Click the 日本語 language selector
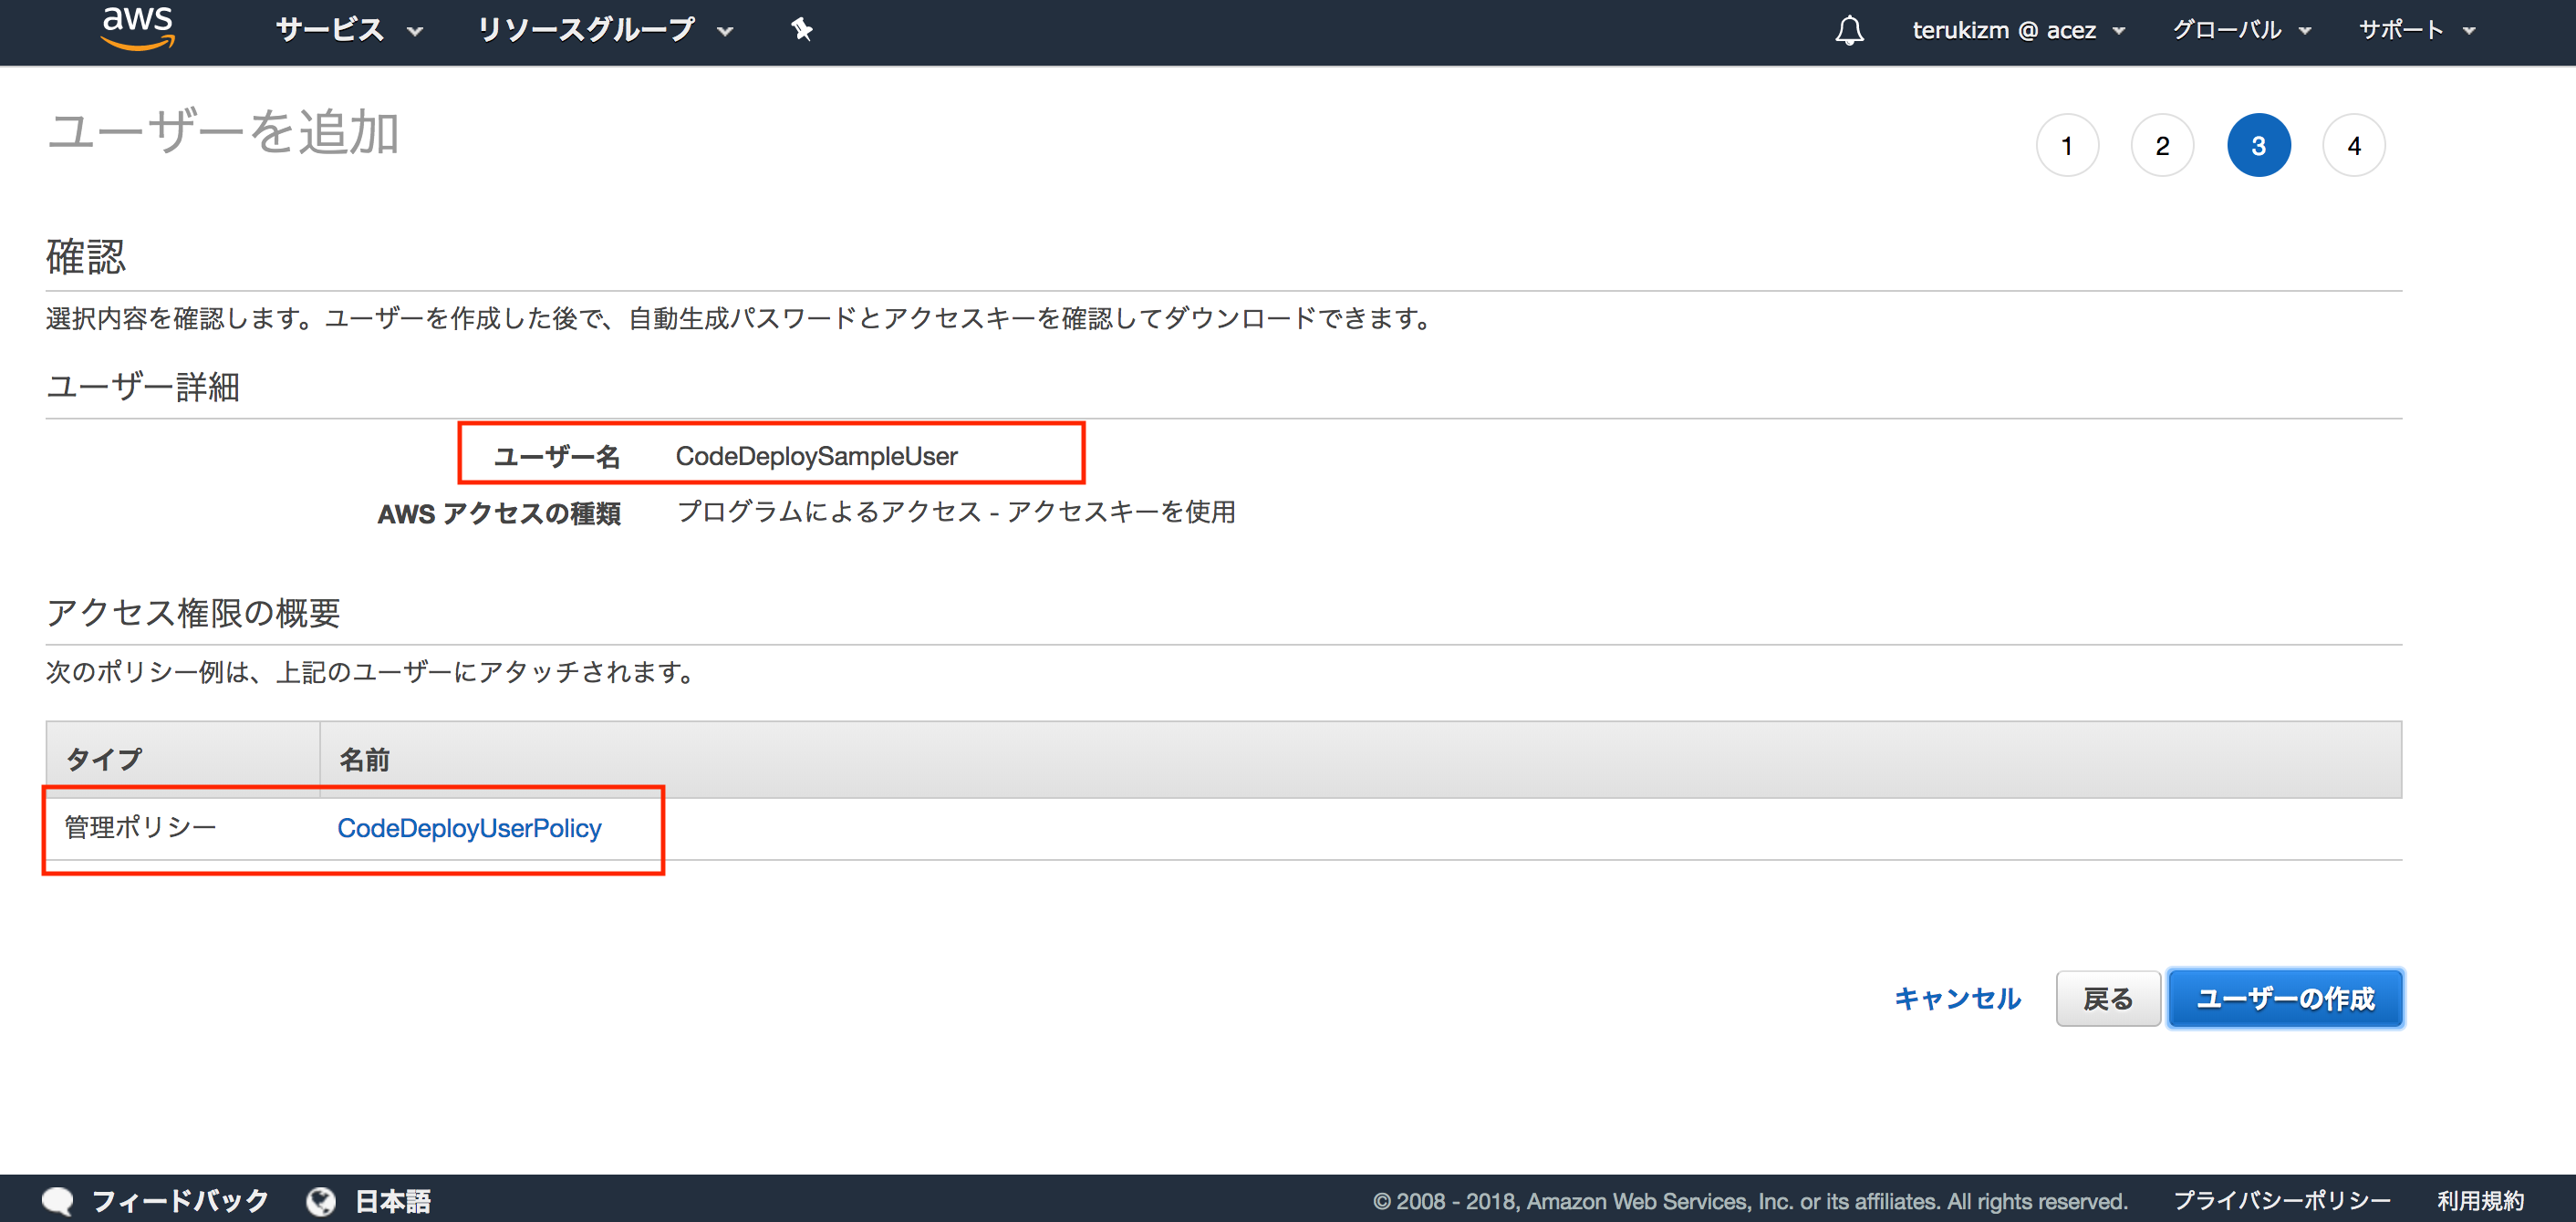The image size is (2576, 1222). pos(393,1200)
